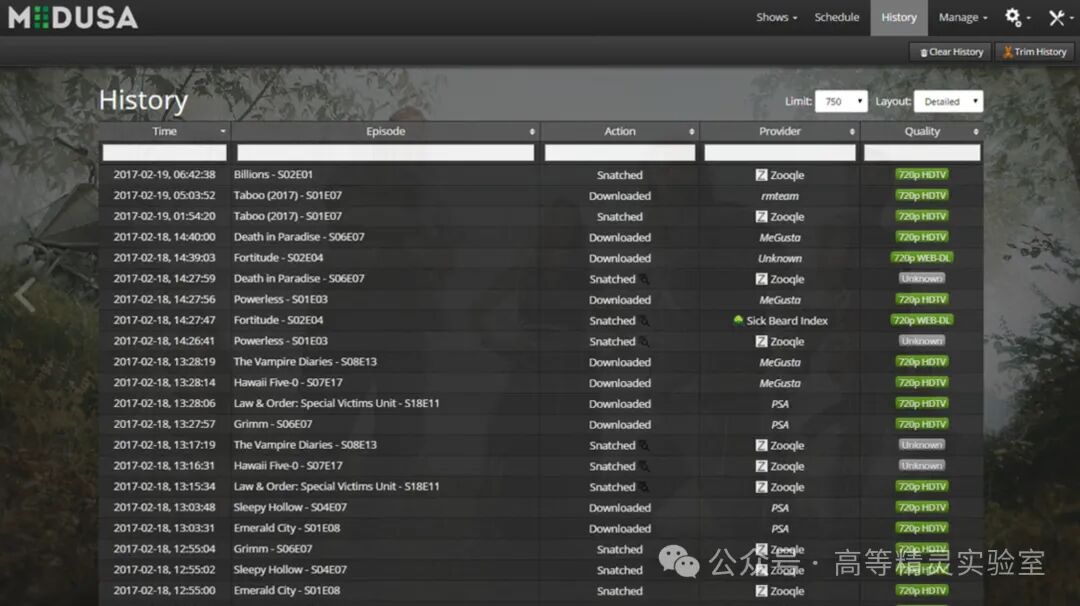The image size is (1080, 606).
Task: Click 720p WEB-DL badge for Fortitude downloaded
Action: [x=922, y=258]
